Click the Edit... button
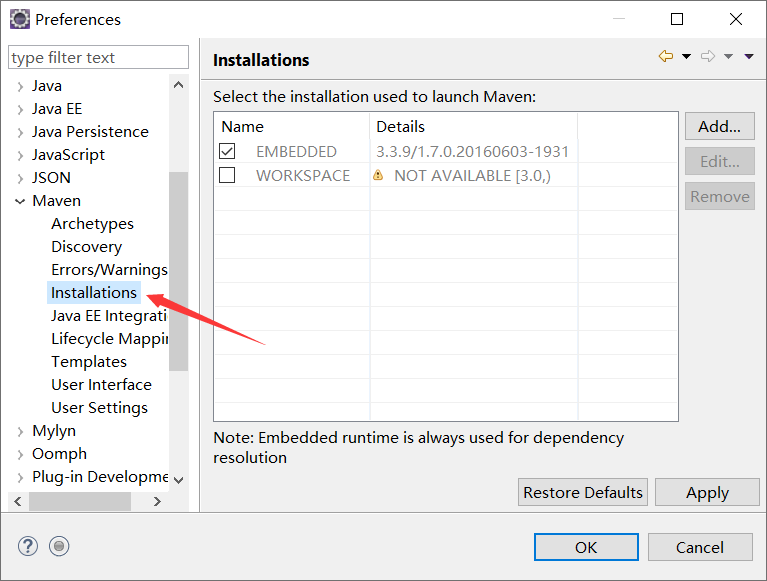The width and height of the screenshot is (767, 581). point(720,161)
